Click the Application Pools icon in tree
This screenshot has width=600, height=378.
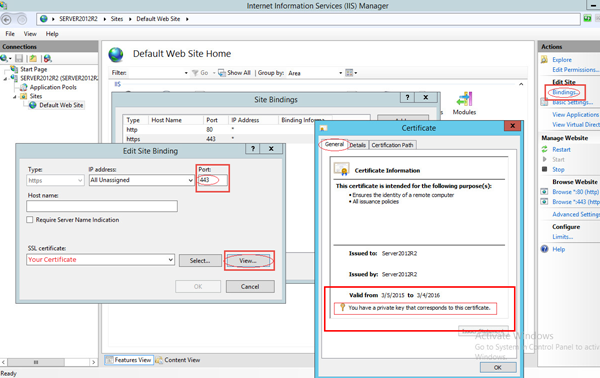[x=24, y=87]
